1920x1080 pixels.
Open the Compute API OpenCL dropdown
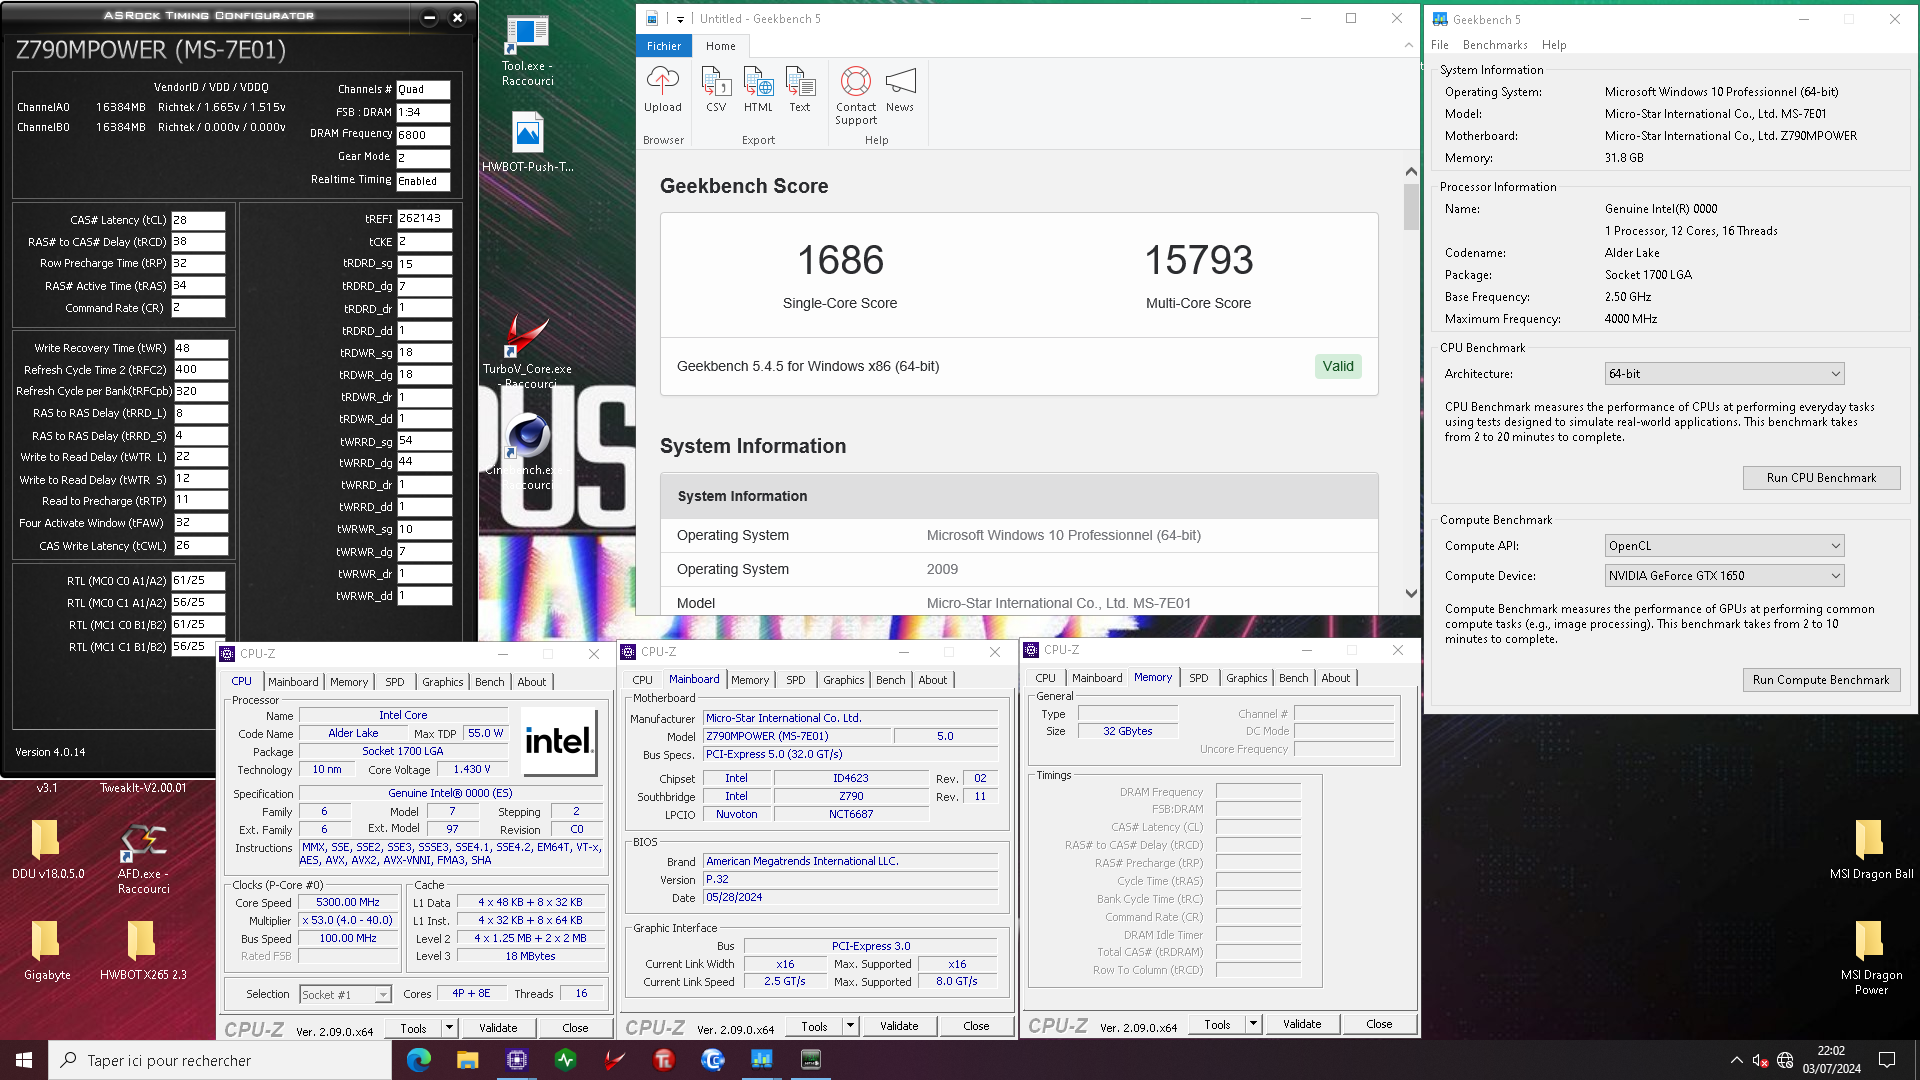(1724, 546)
